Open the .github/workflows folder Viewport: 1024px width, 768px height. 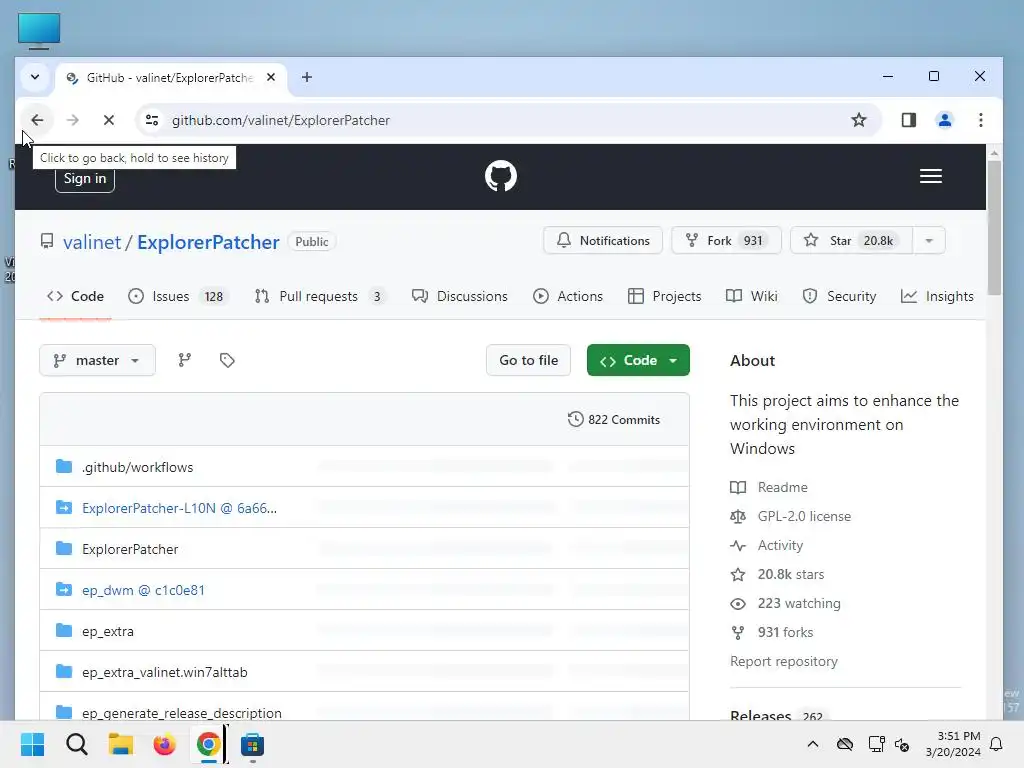pyautogui.click(x=138, y=467)
